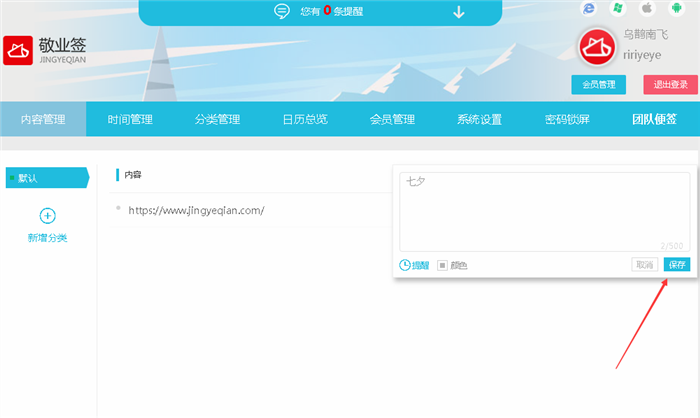Viewport: 700px width, 418px height.
Task: Click the 会员管理 button under the avatar
Action: [598, 84]
